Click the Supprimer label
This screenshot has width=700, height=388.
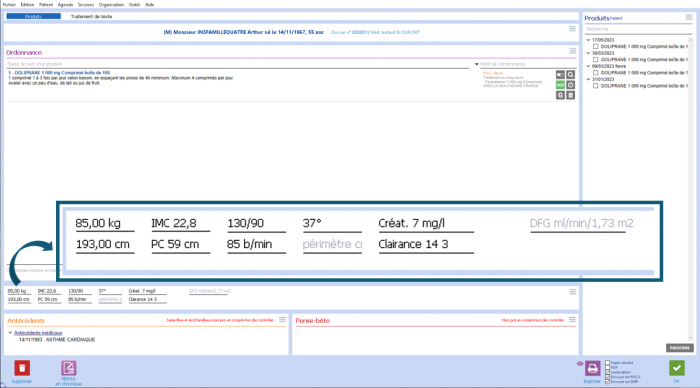pyautogui.click(x=22, y=381)
